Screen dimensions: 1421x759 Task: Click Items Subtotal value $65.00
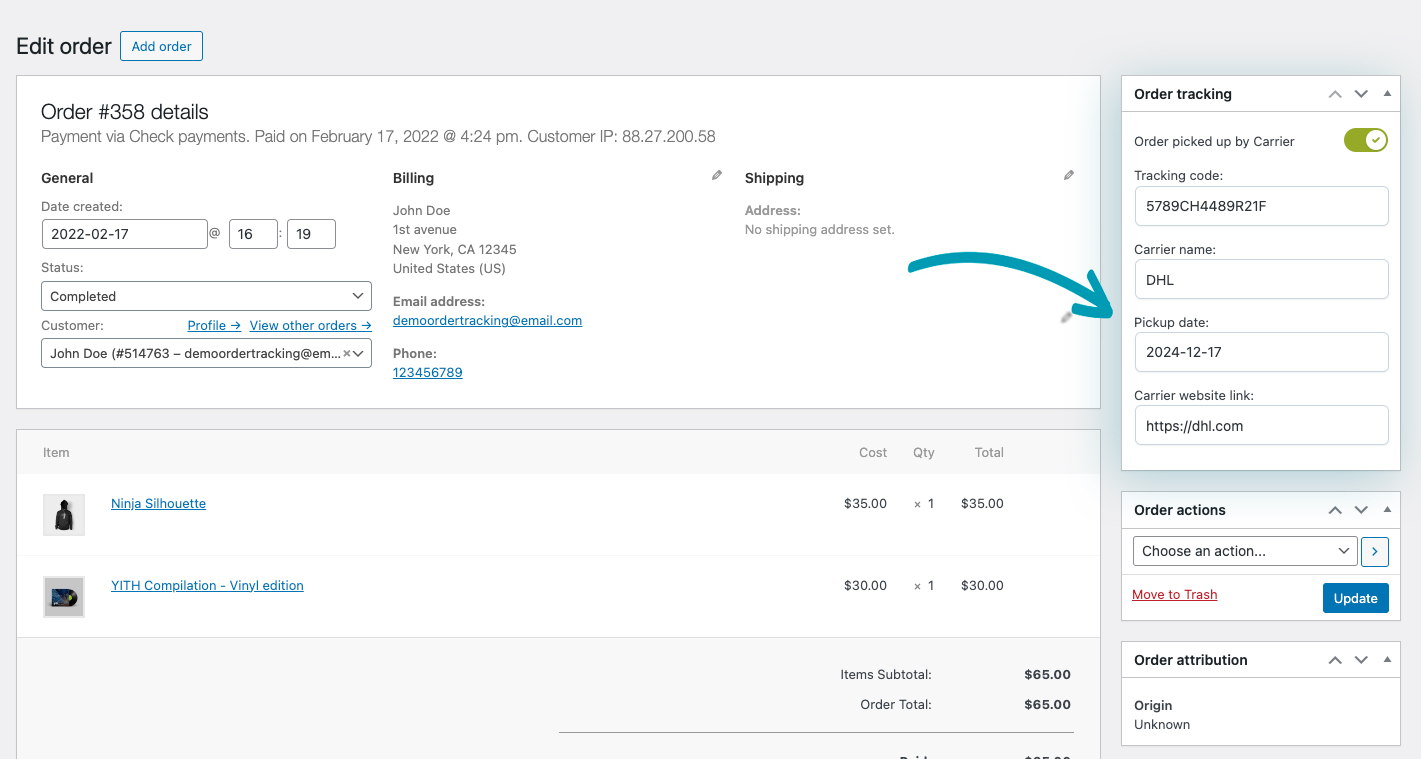1047,674
